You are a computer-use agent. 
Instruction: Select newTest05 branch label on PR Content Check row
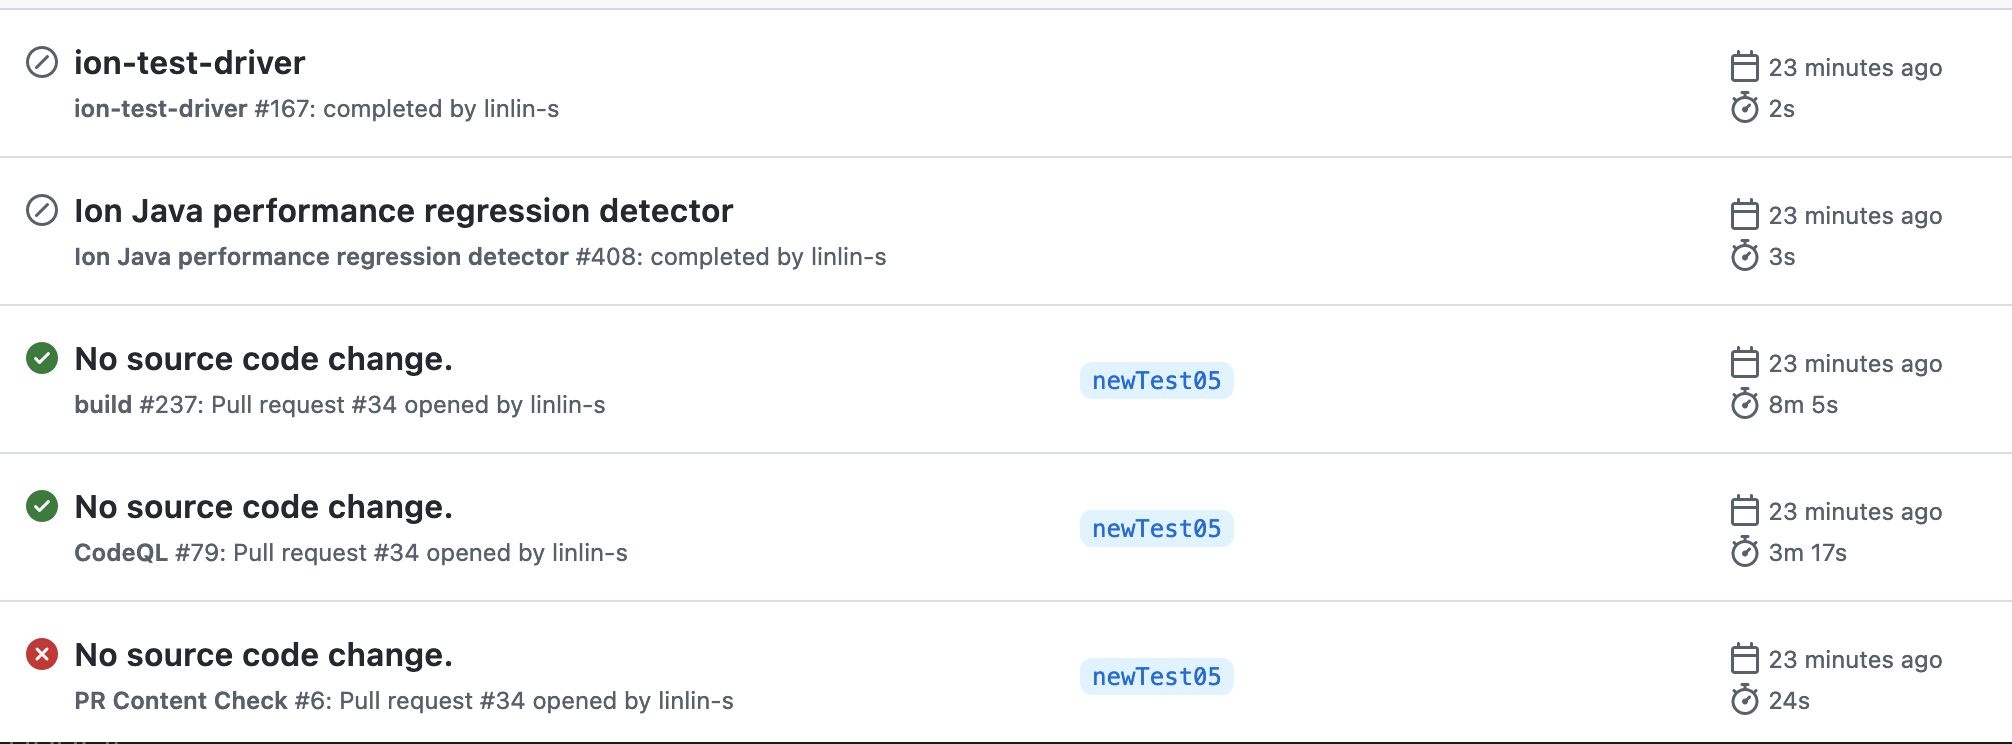point(1156,677)
